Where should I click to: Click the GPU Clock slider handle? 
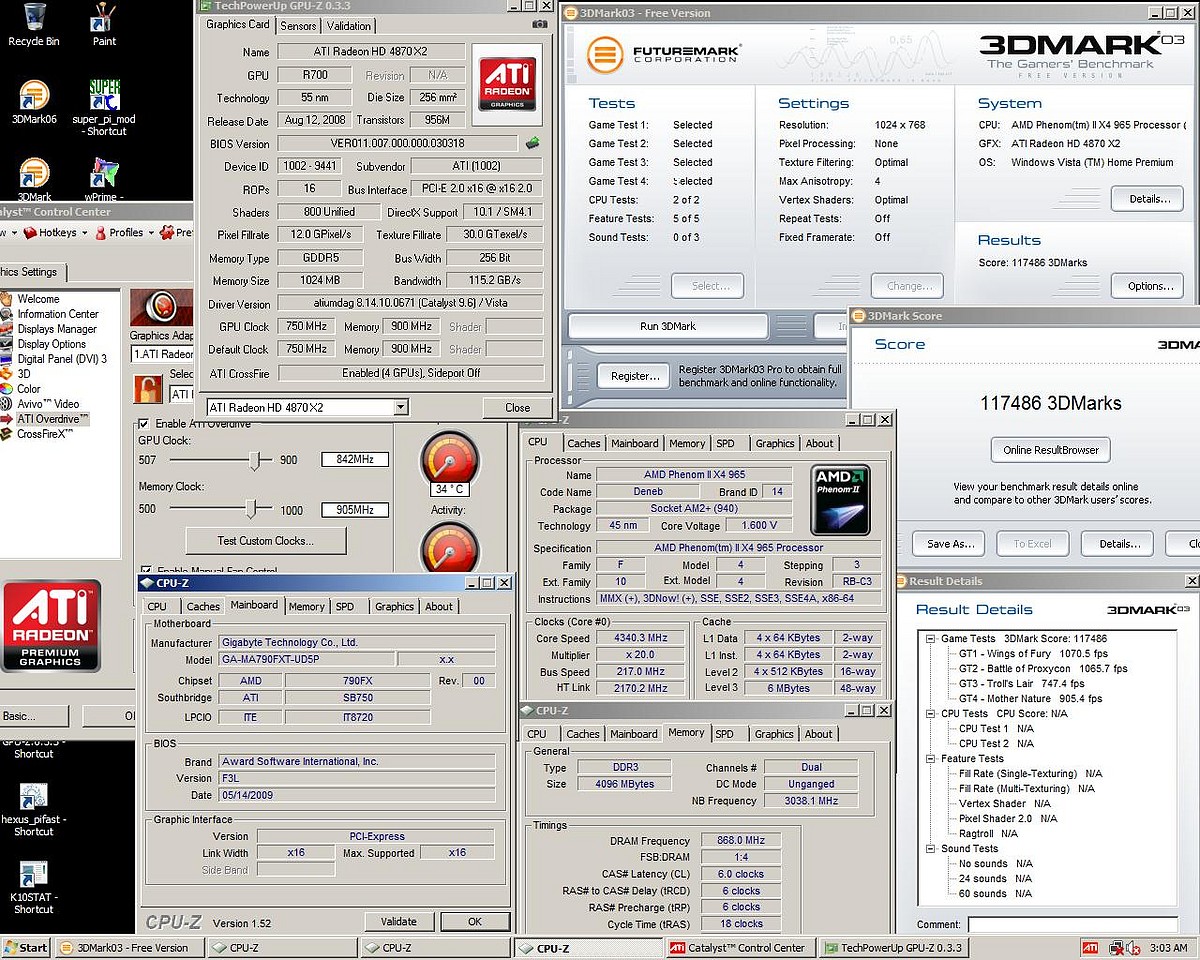[255, 460]
